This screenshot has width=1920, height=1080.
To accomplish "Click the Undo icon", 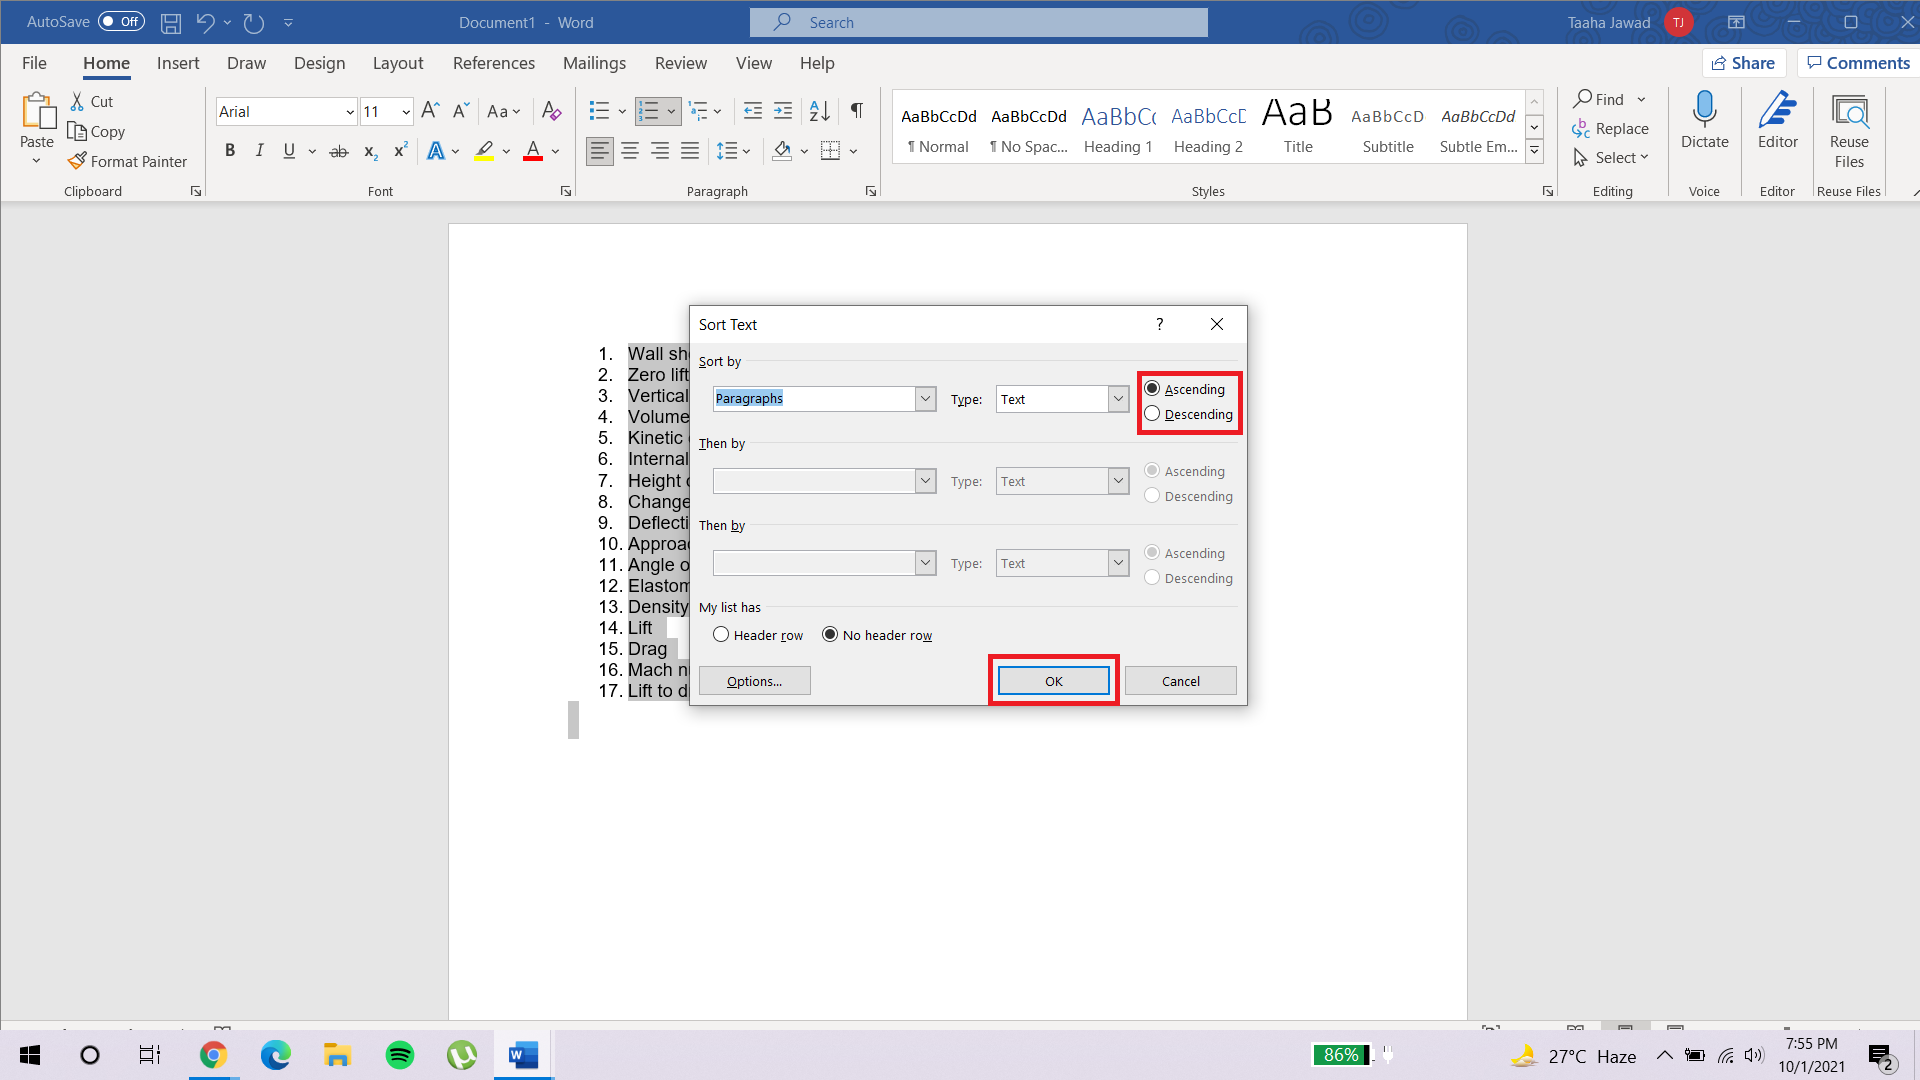I will pos(205,22).
